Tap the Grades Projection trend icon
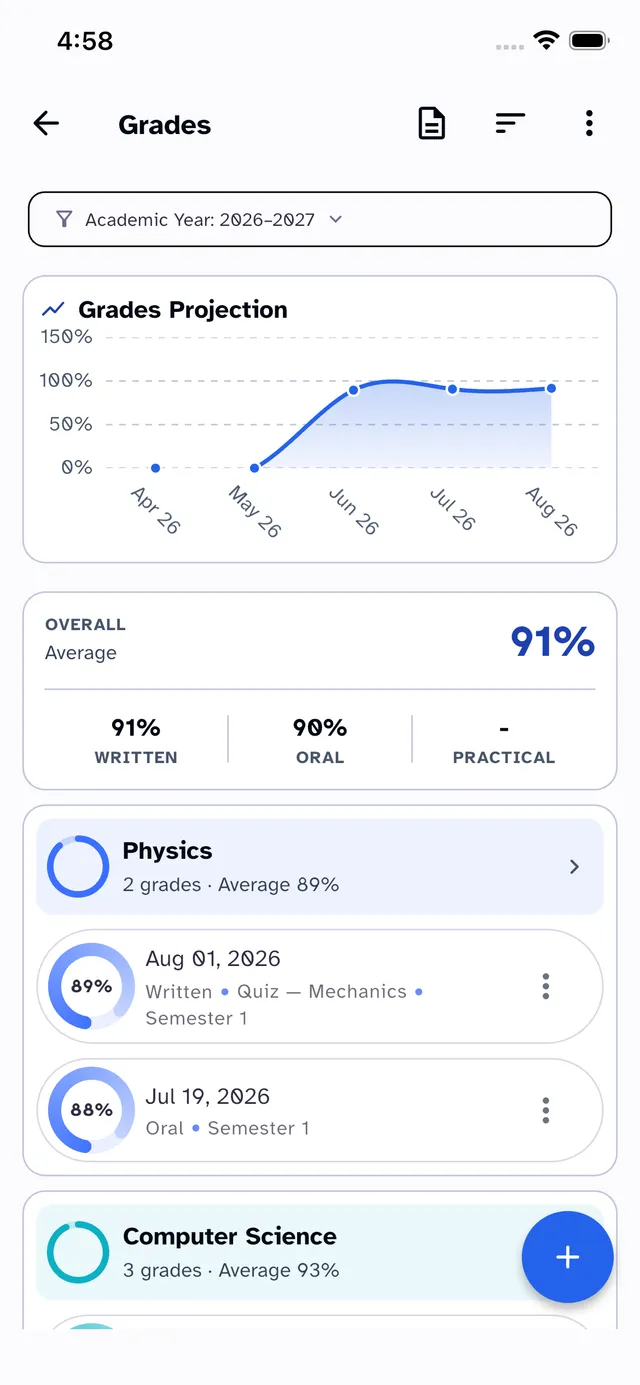Viewport: 640px width, 1385px height. pos(53,310)
